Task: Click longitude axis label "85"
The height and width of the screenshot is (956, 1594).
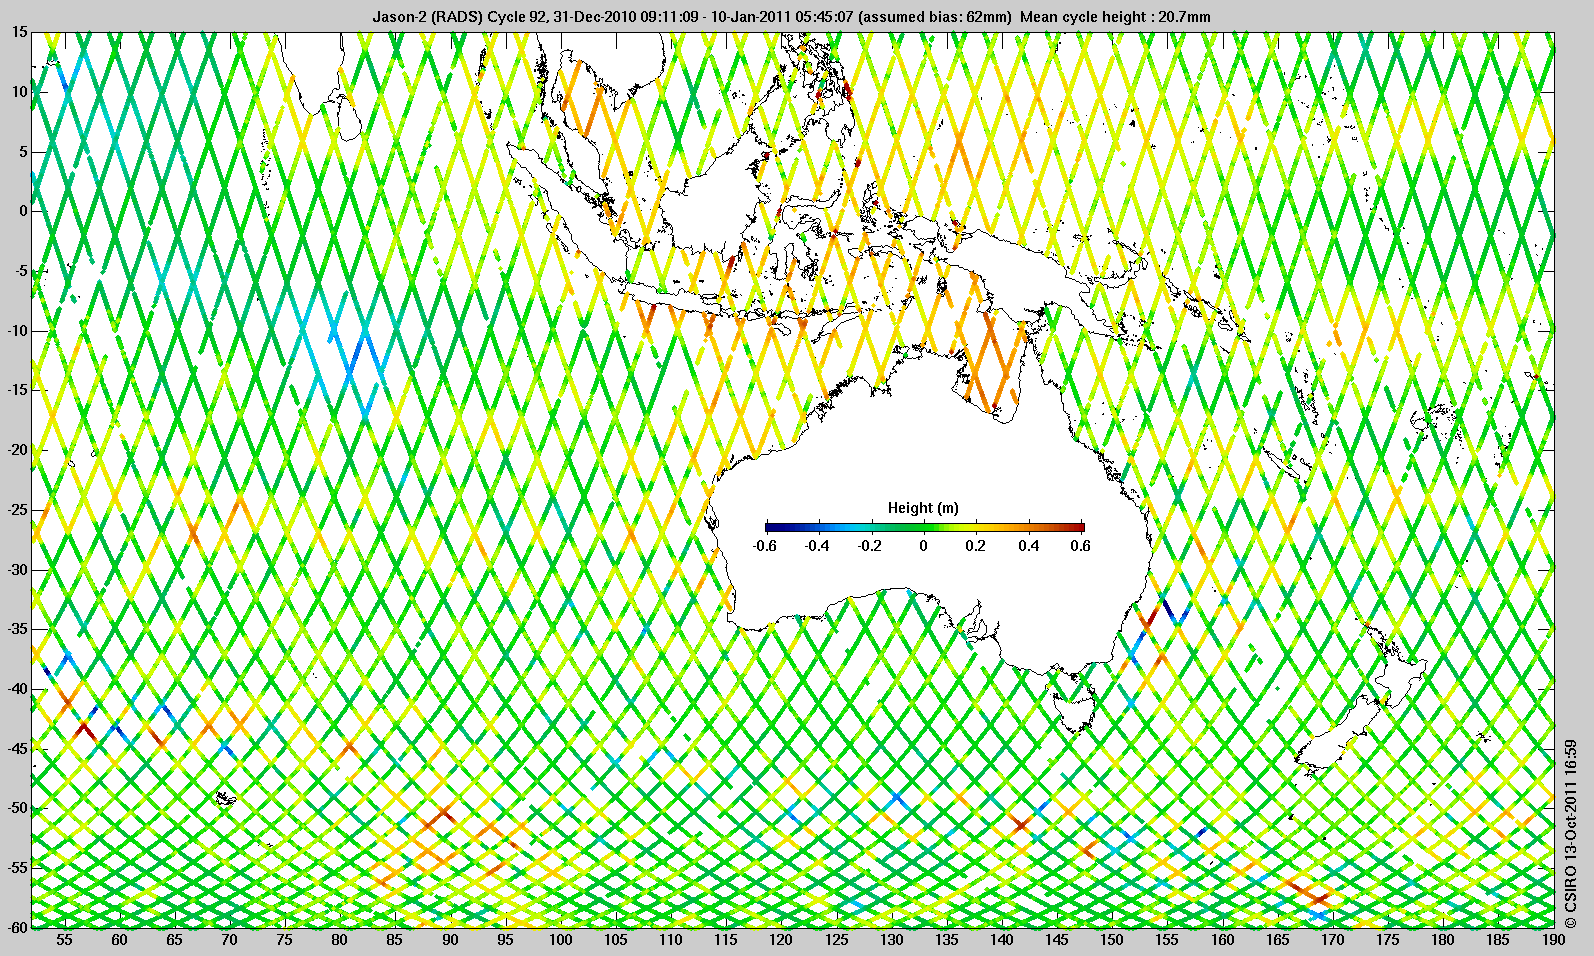Action: tap(395, 940)
